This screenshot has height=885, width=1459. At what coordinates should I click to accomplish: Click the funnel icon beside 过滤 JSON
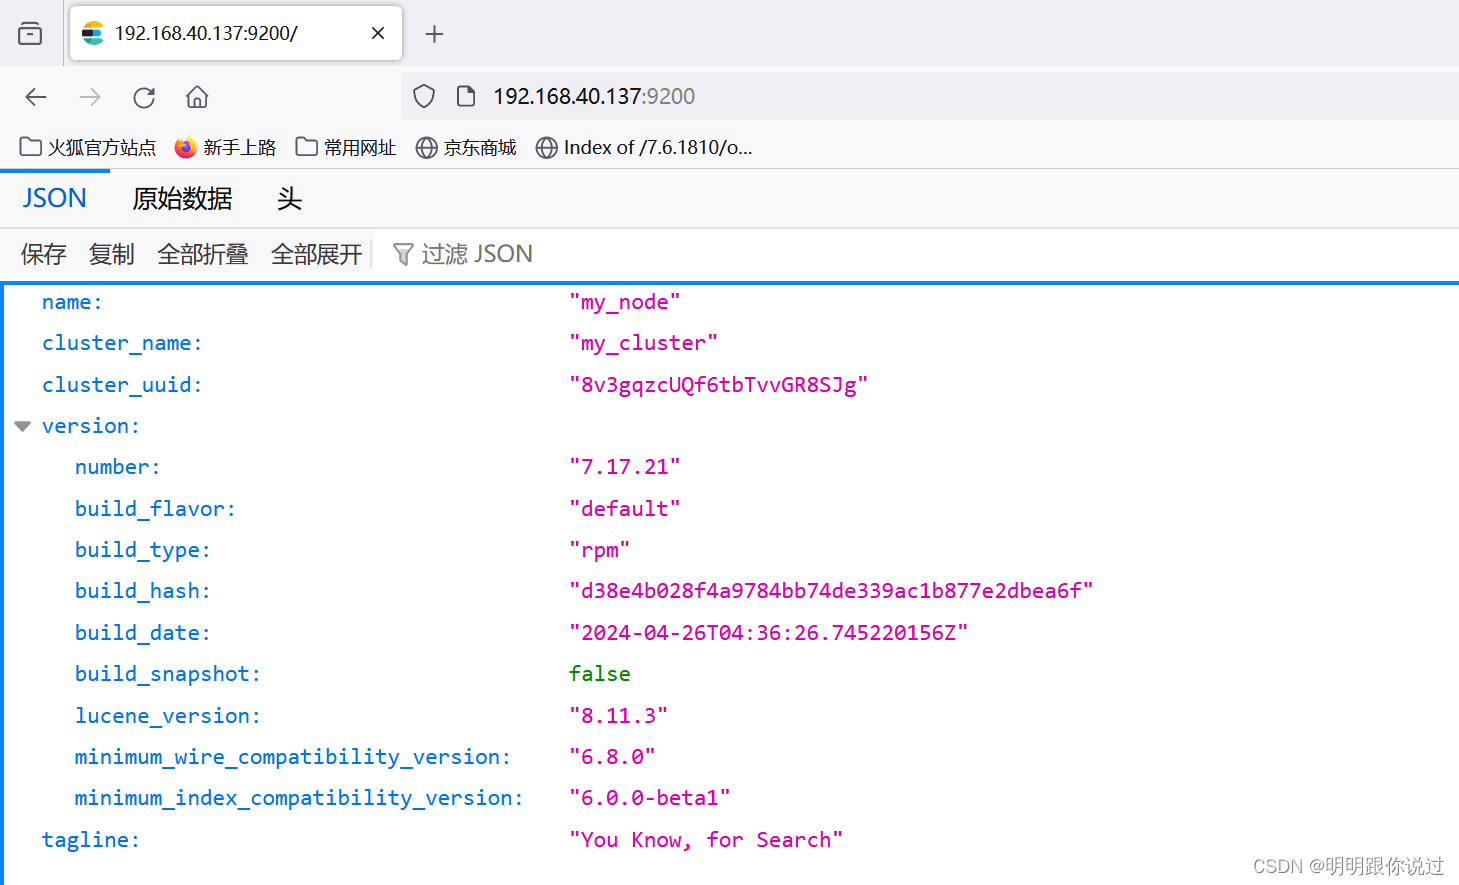click(x=402, y=253)
